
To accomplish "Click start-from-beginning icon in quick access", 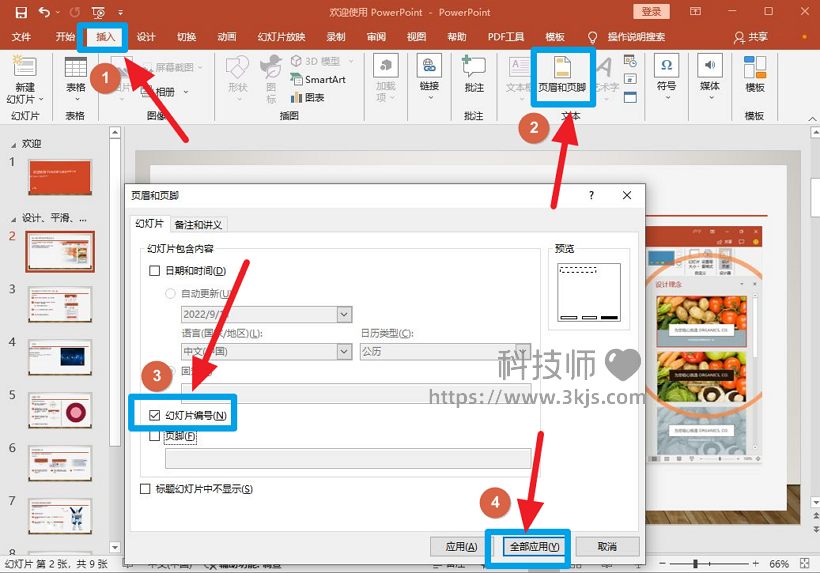I will tap(98, 12).
